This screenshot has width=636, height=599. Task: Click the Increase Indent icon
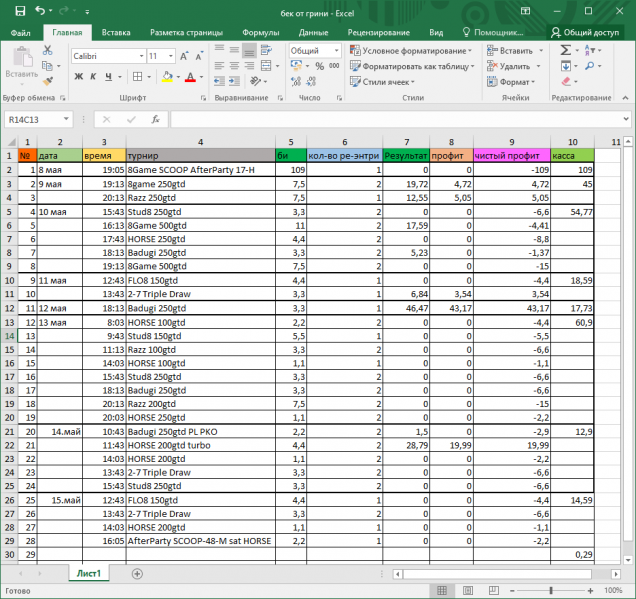pyautogui.click(x=234, y=82)
